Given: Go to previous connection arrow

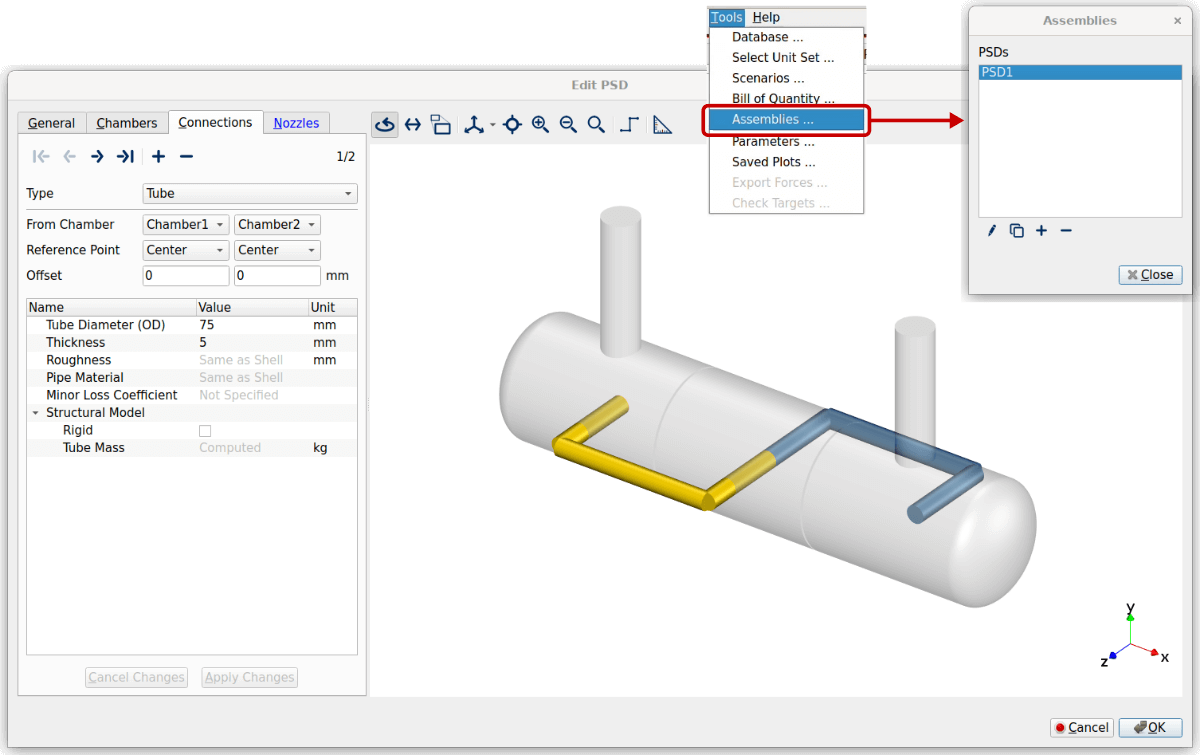Looking at the screenshot, I should (x=69, y=156).
